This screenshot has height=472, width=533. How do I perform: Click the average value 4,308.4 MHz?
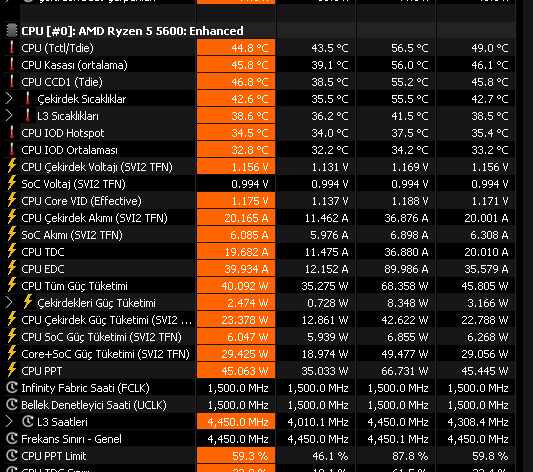(x=478, y=422)
